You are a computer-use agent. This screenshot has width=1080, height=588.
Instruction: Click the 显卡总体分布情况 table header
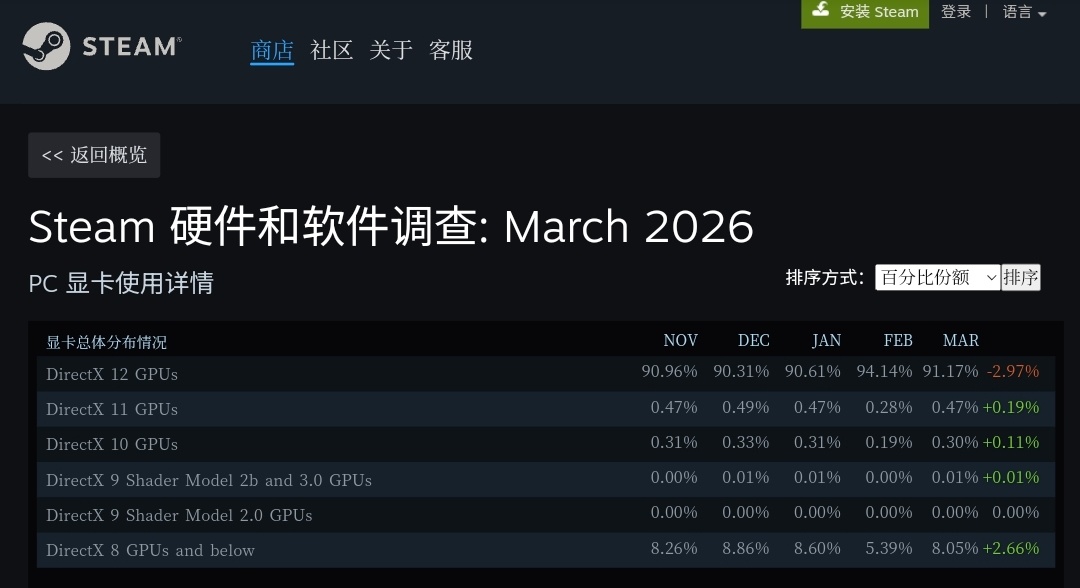[107, 342]
